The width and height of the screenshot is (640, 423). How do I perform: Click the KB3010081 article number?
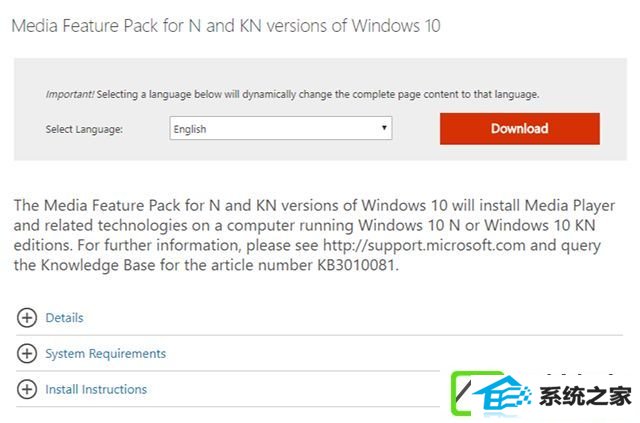coord(356,265)
